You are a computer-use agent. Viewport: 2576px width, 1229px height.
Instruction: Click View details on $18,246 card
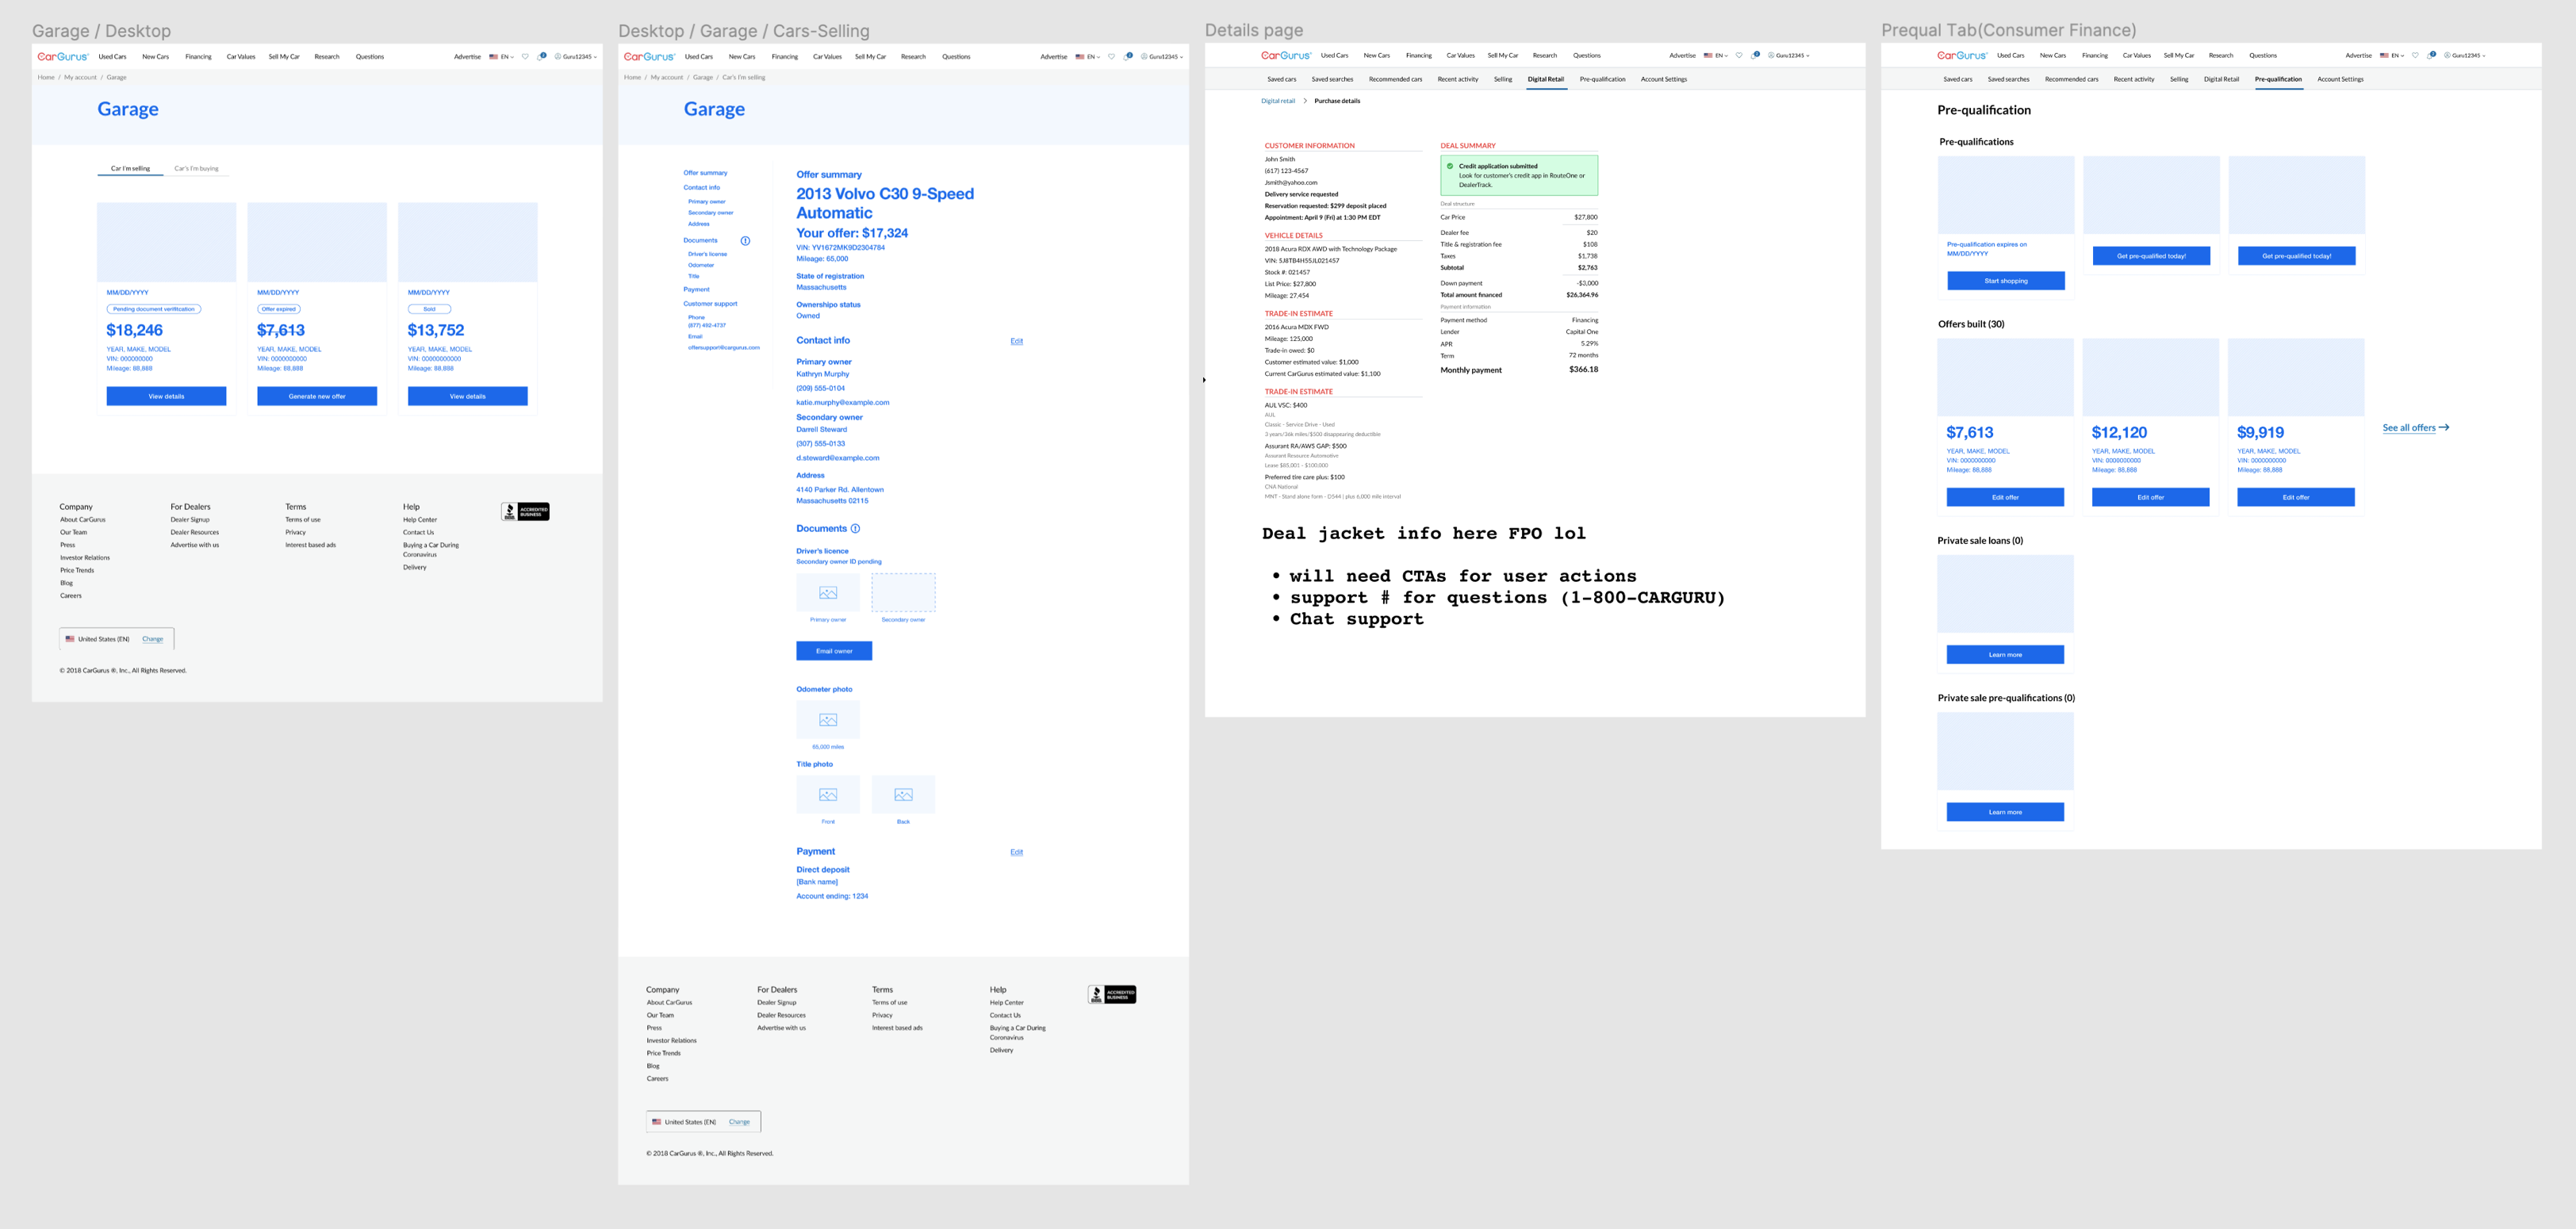[166, 397]
